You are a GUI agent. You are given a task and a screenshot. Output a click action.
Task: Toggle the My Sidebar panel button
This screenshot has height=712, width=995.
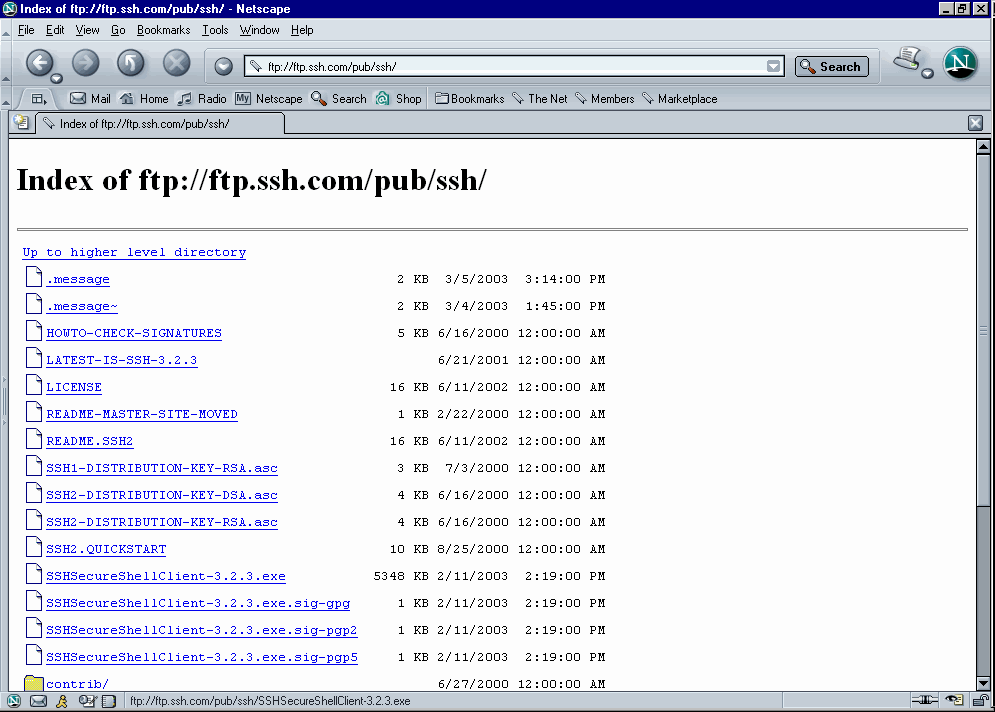(4, 400)
